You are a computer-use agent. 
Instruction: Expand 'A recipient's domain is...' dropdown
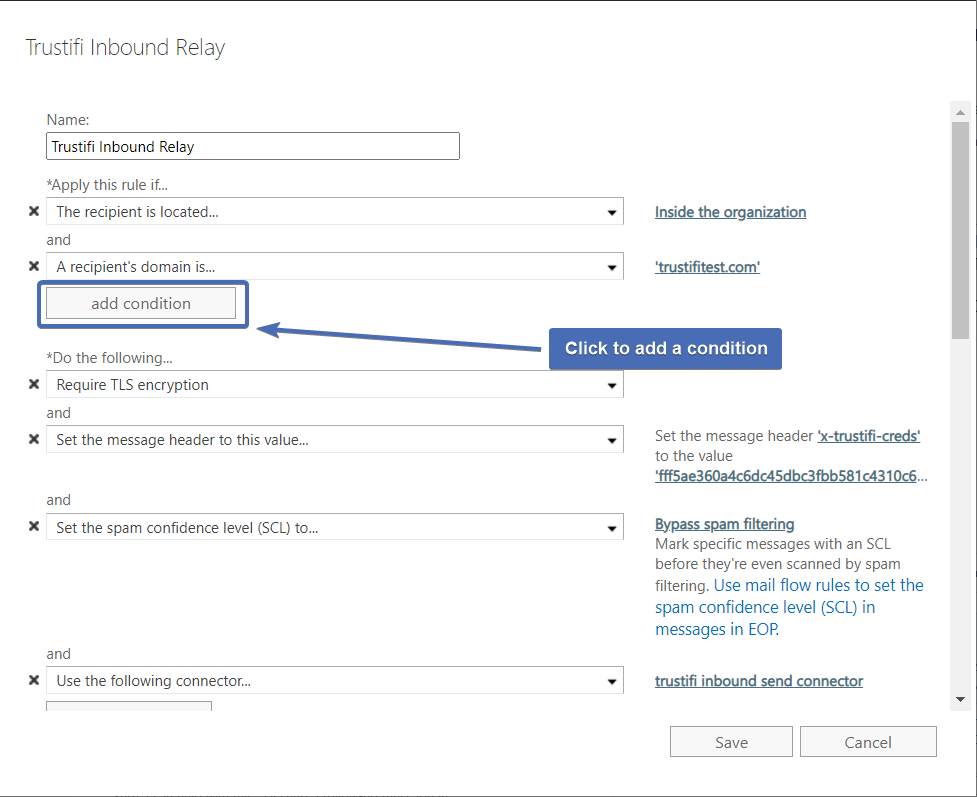[x=335, y=267]
